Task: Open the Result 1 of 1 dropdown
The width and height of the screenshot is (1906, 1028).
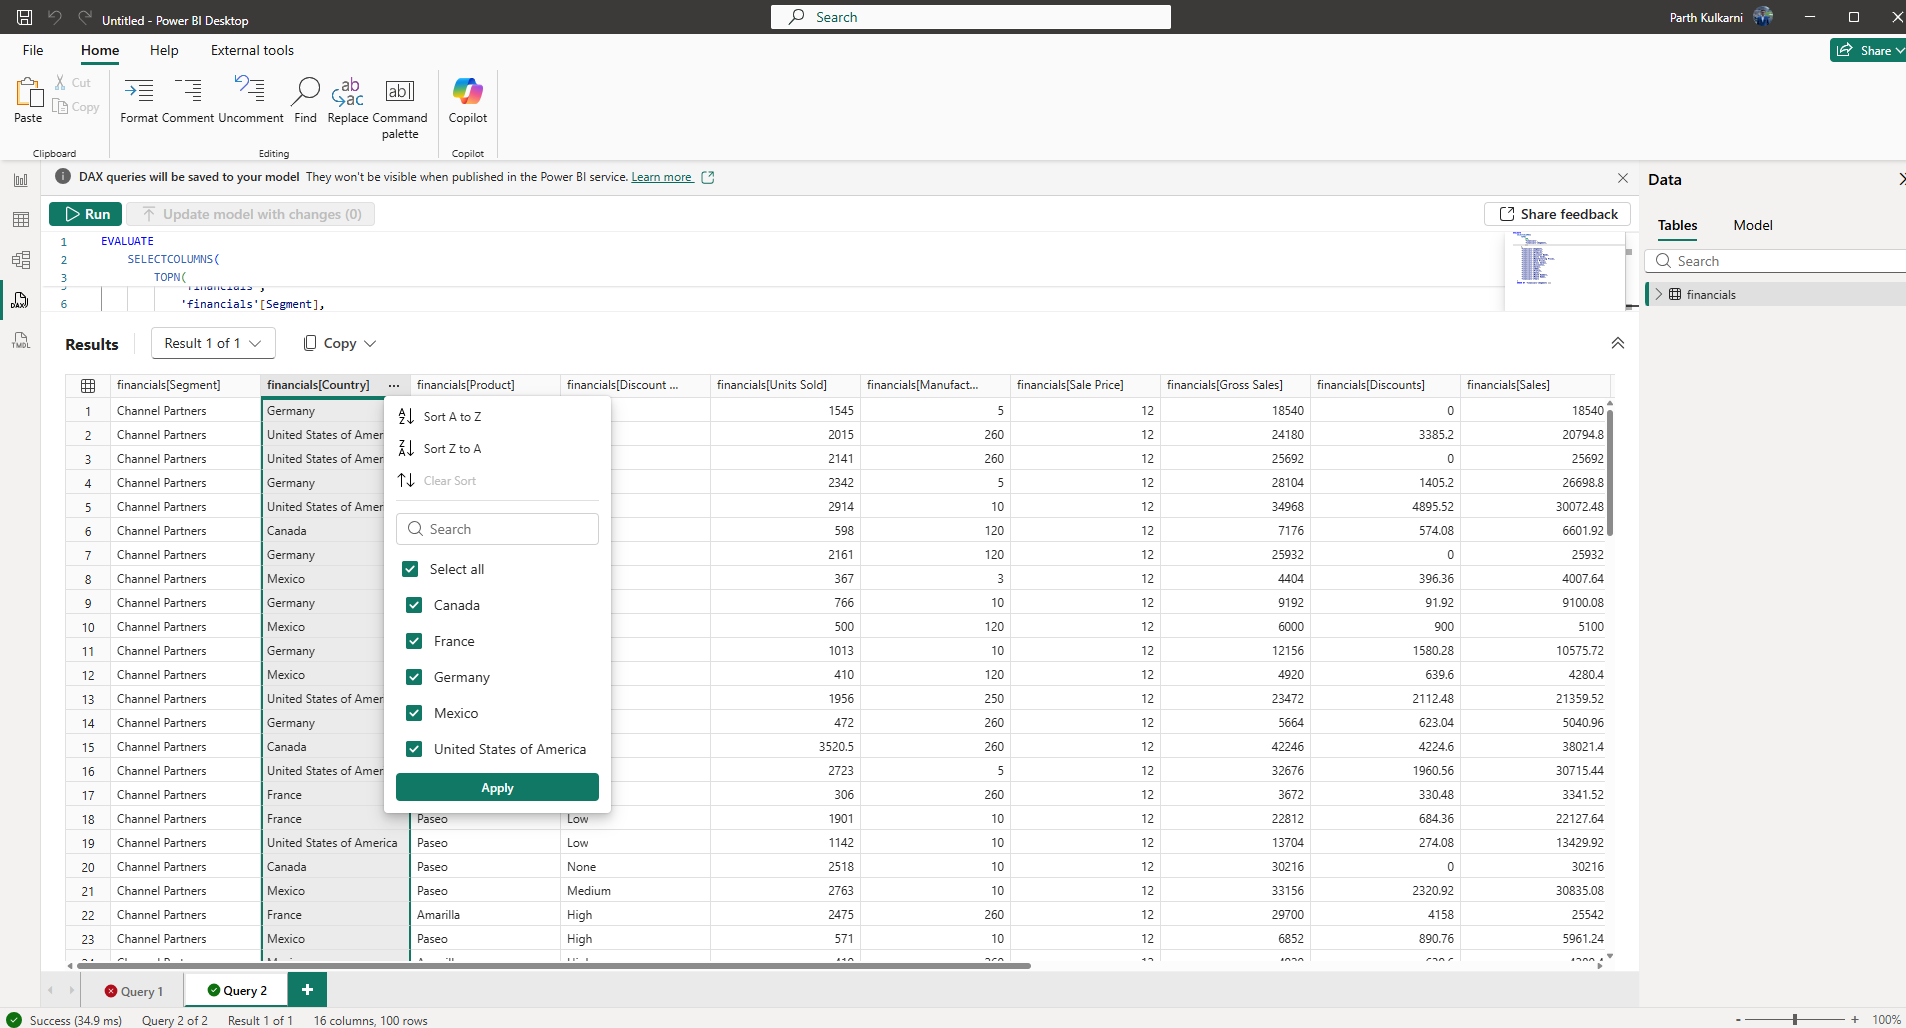Action: click(213, 343)
